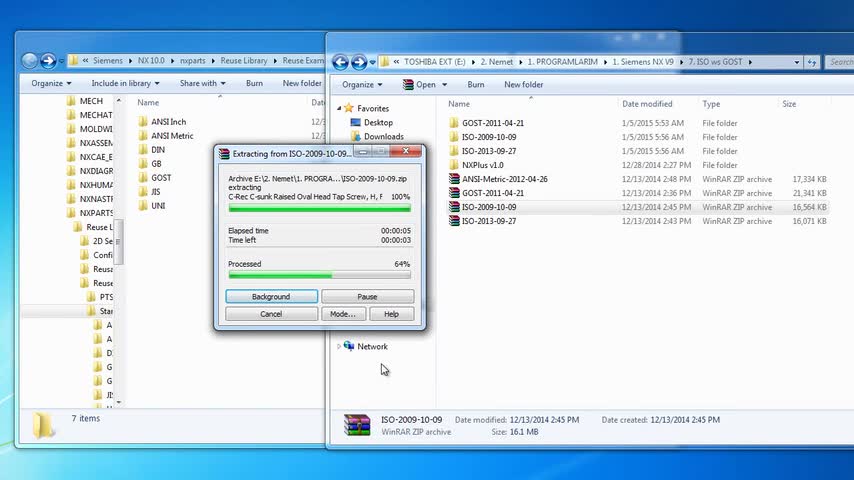The image size is (854, 480).
Task: Go forward in the left Explorer window
Action: 48,60
